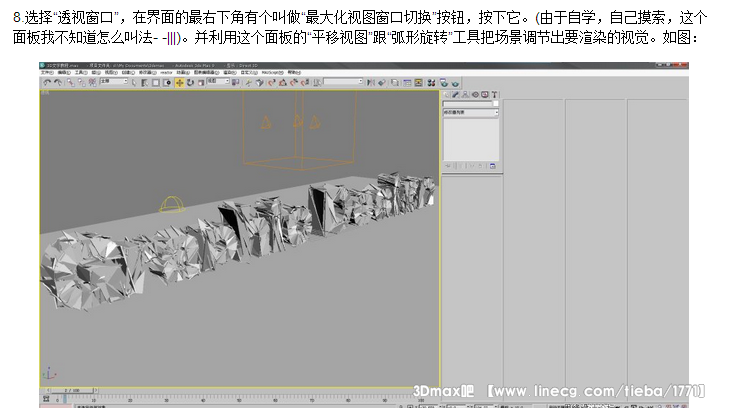The width and height of the screenshot is (734, 408).
Task: Switch to the Display command panel tab
Action: click(x=484, y=94)
